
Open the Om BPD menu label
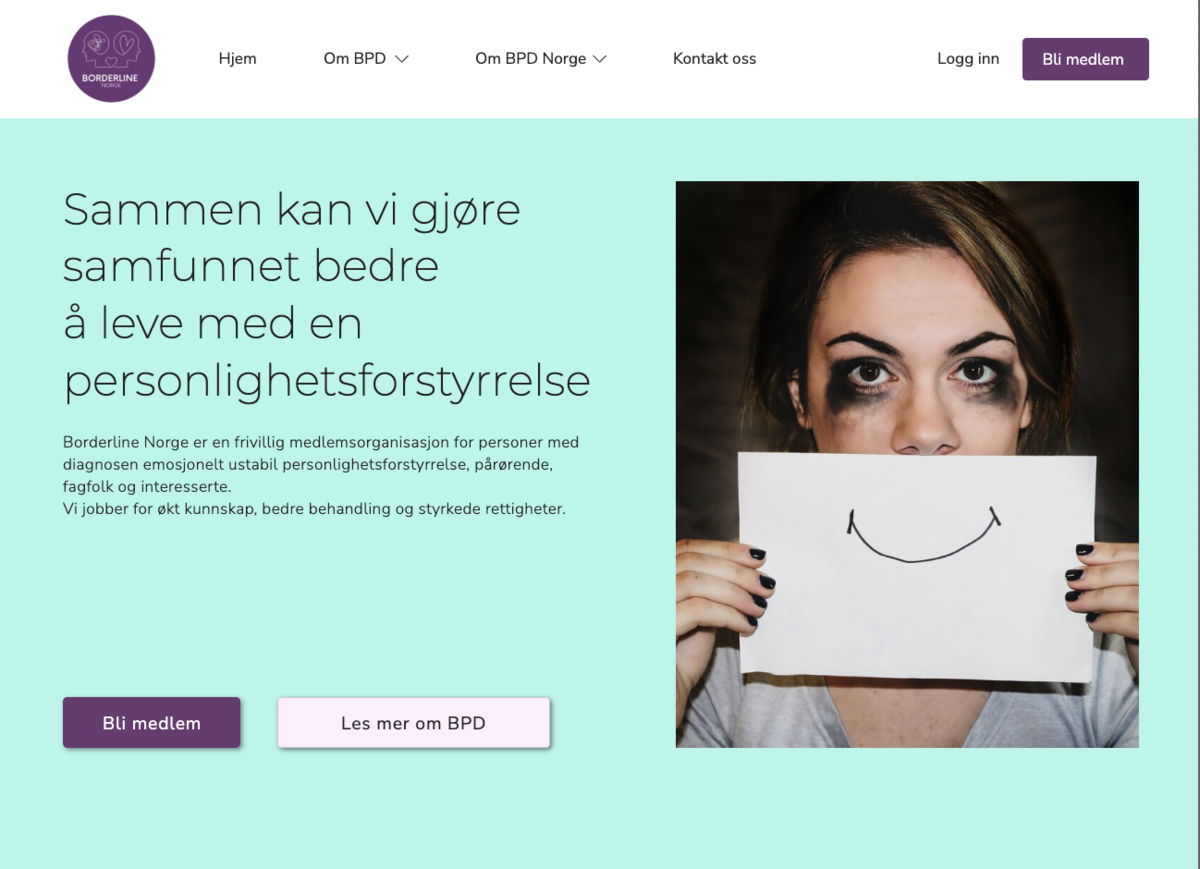point(354,59)
